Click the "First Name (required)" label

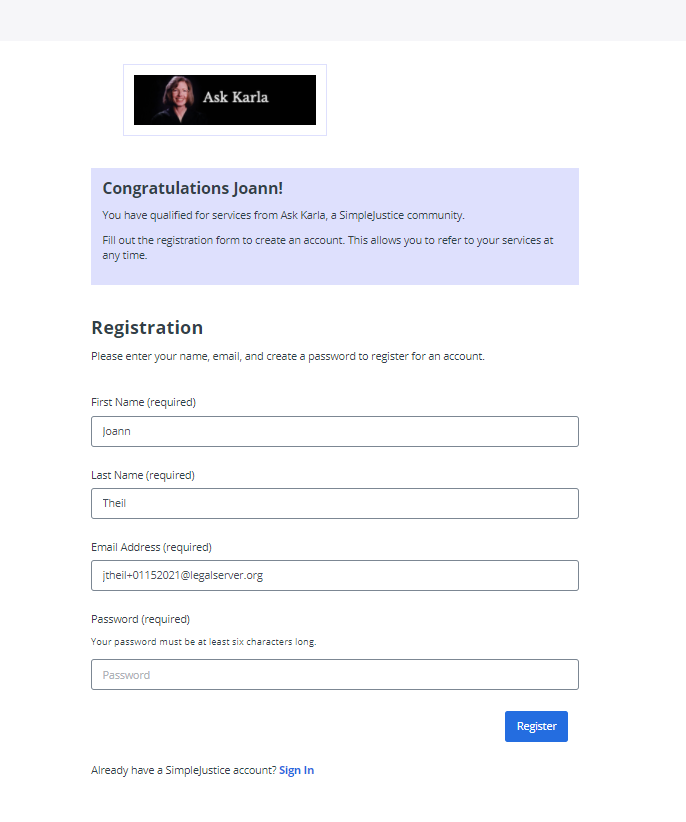click(x=144, y=402)
